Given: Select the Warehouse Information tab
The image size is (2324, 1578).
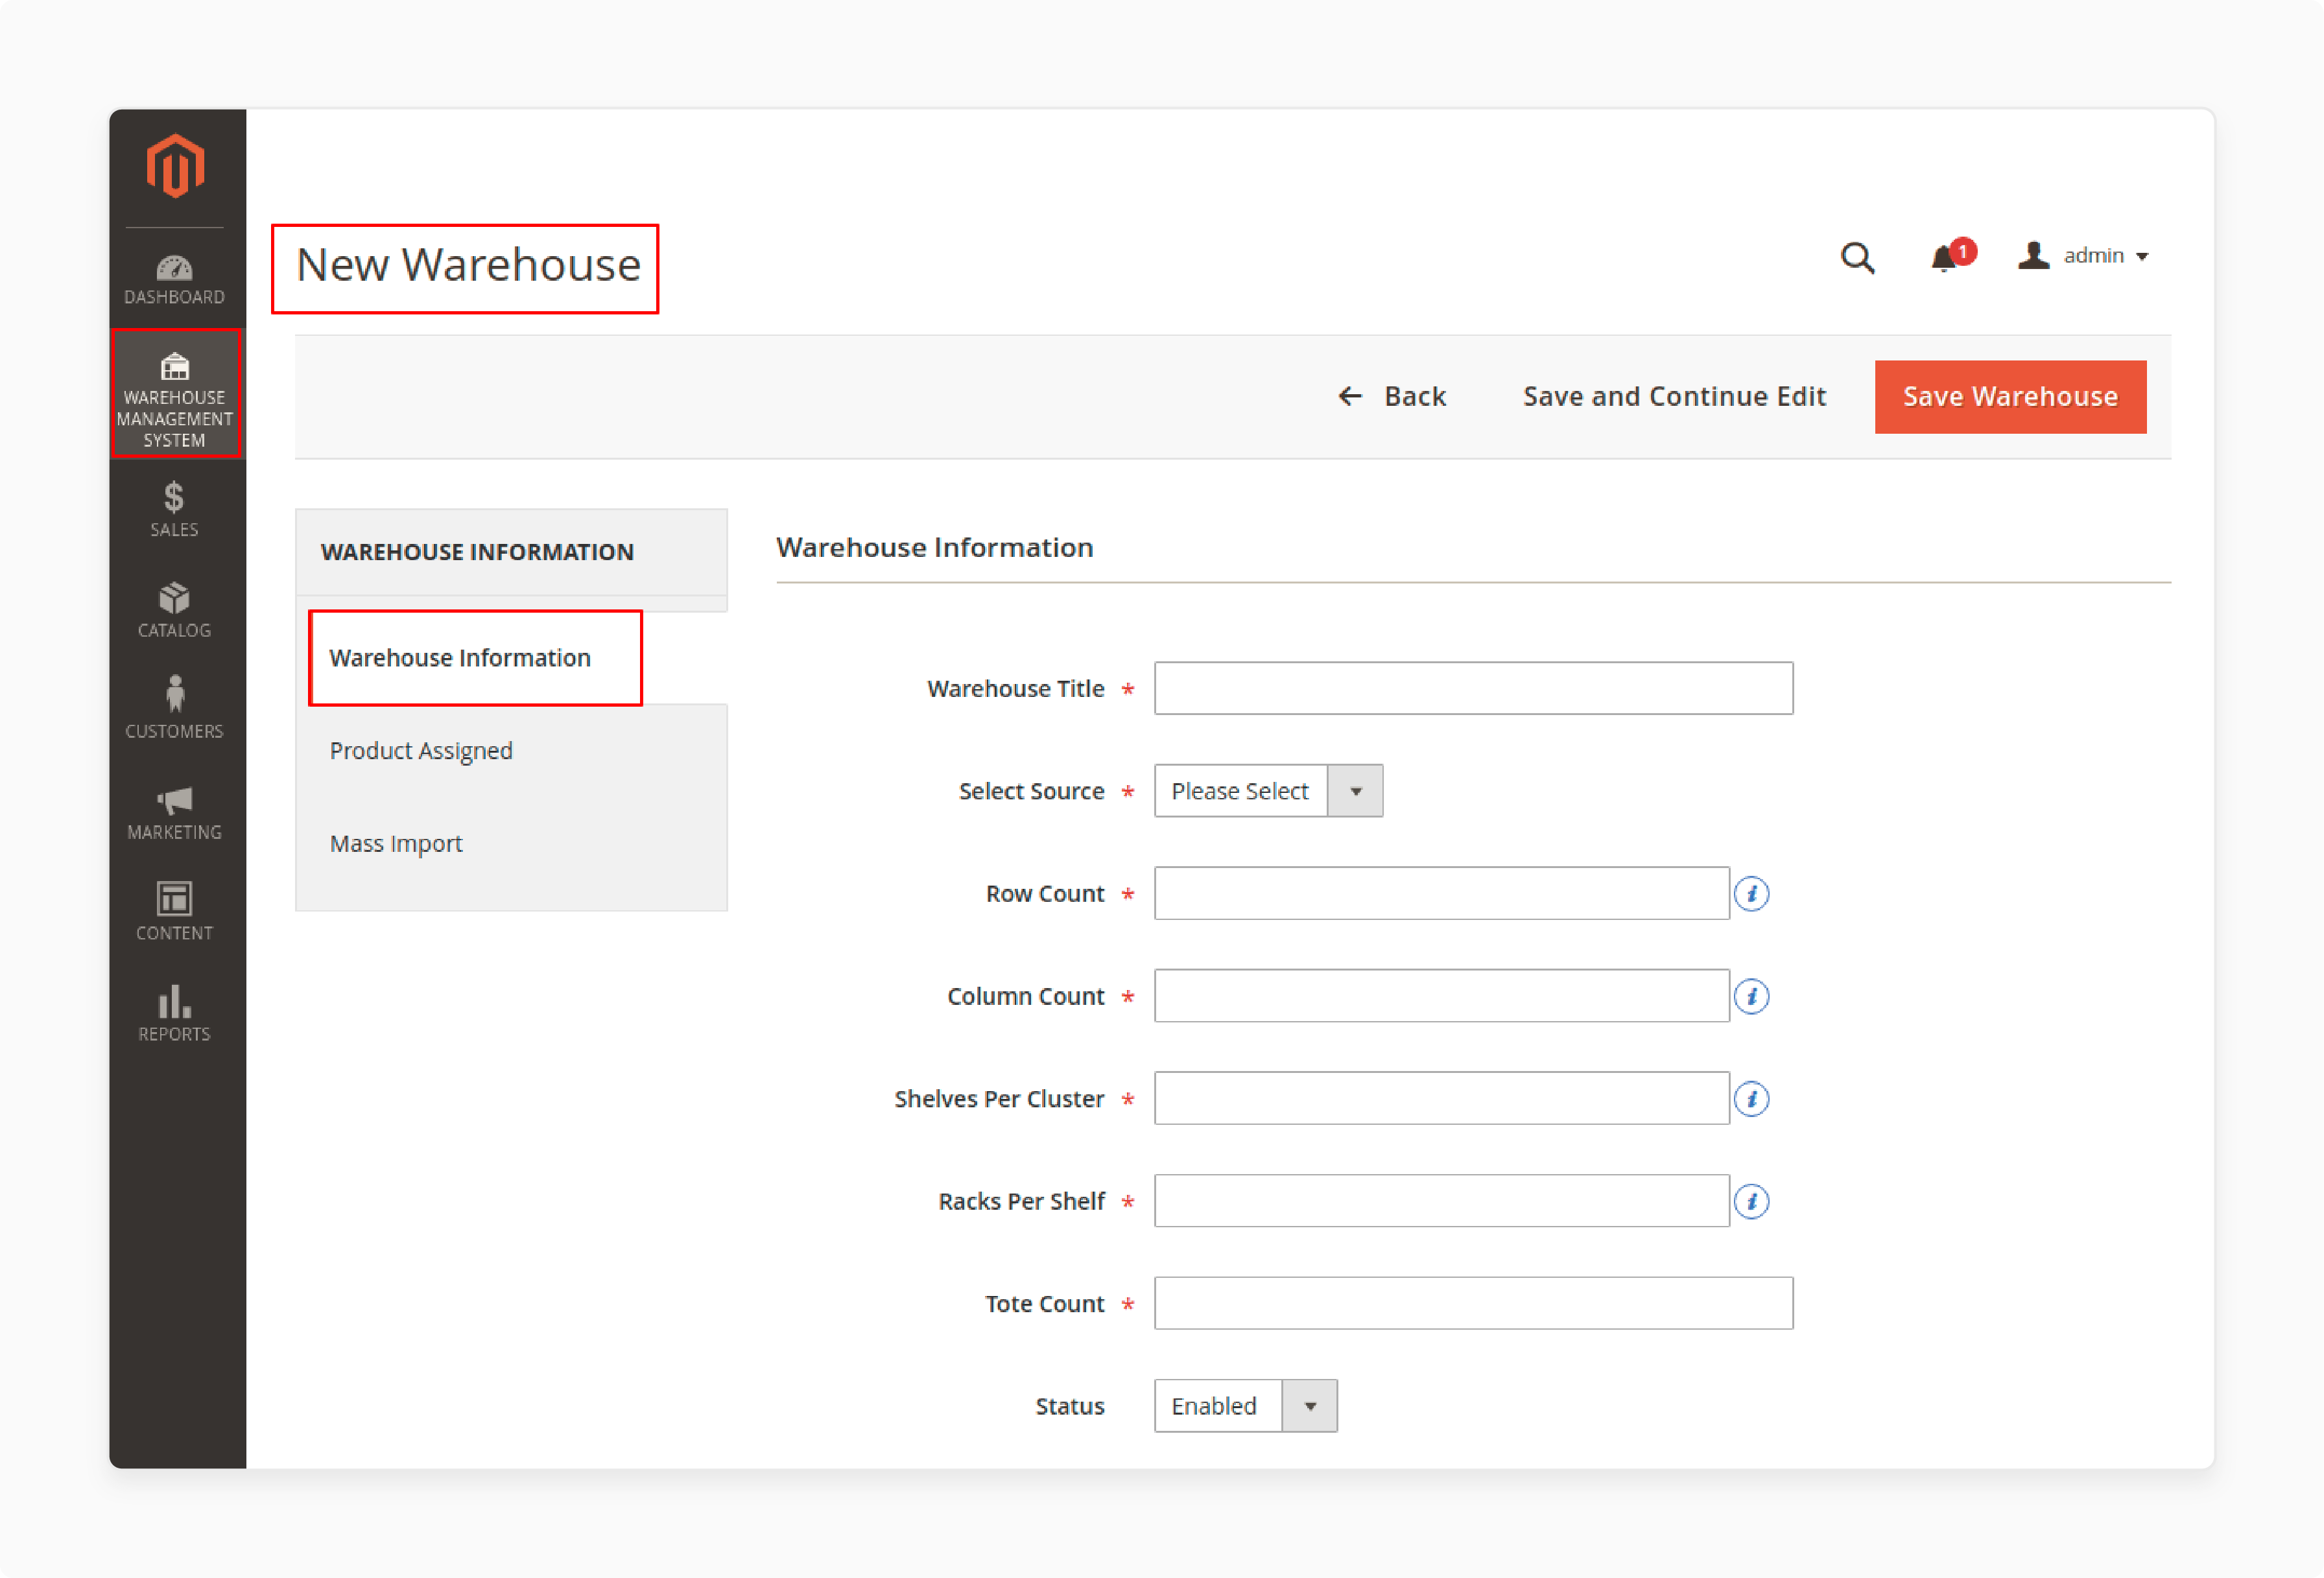Looking at the screenshot, I should point(460,657).
